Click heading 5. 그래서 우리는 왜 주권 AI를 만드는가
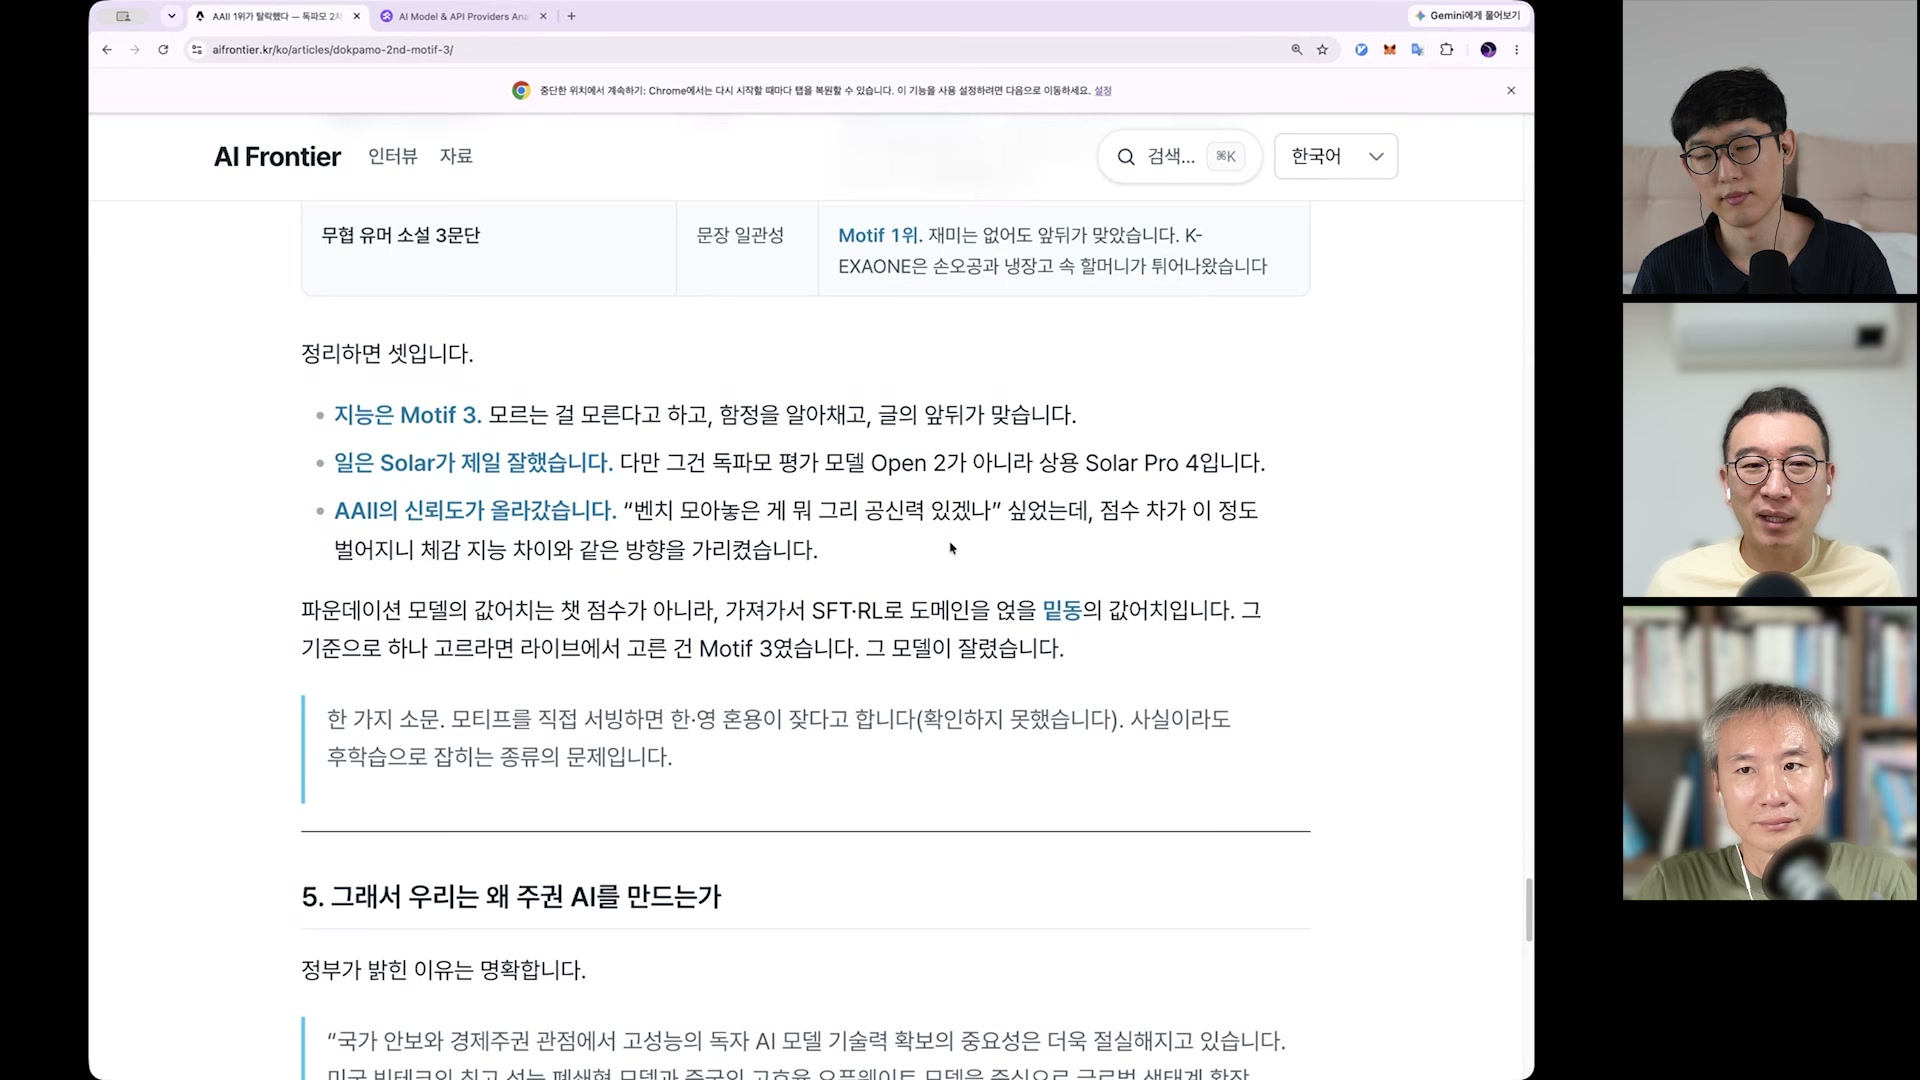1920x1080 pixels. [511, 897]
